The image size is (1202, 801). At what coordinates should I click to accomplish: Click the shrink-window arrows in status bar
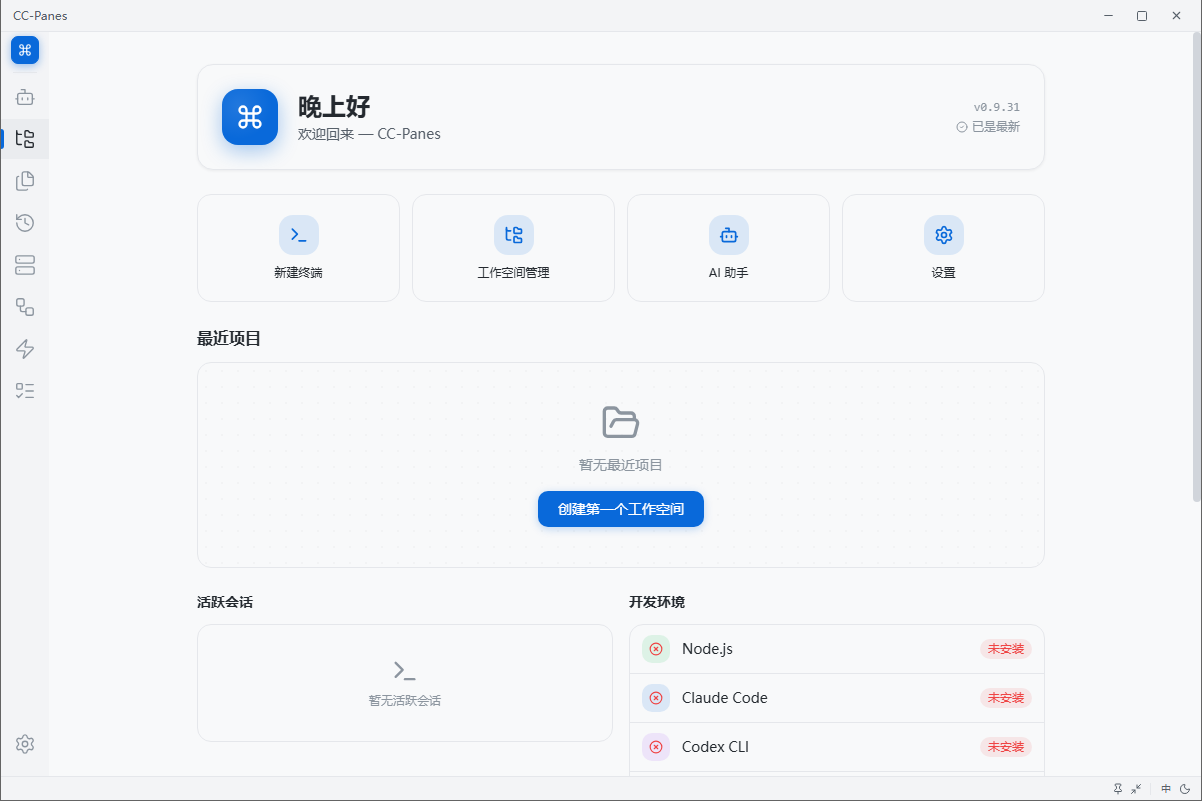1137,788
